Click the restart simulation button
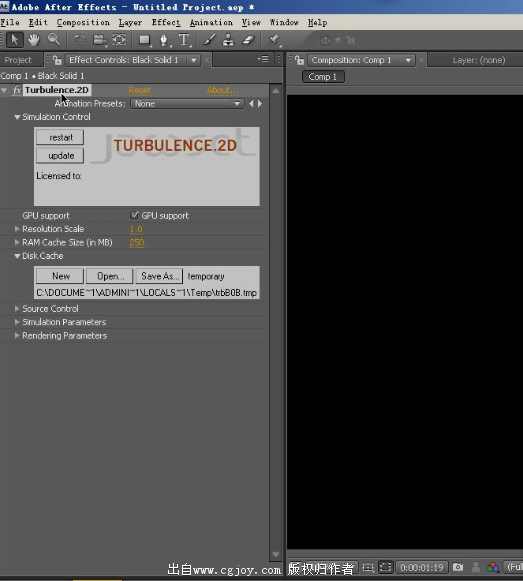This screenshot has width=523, height=581. 60,137
